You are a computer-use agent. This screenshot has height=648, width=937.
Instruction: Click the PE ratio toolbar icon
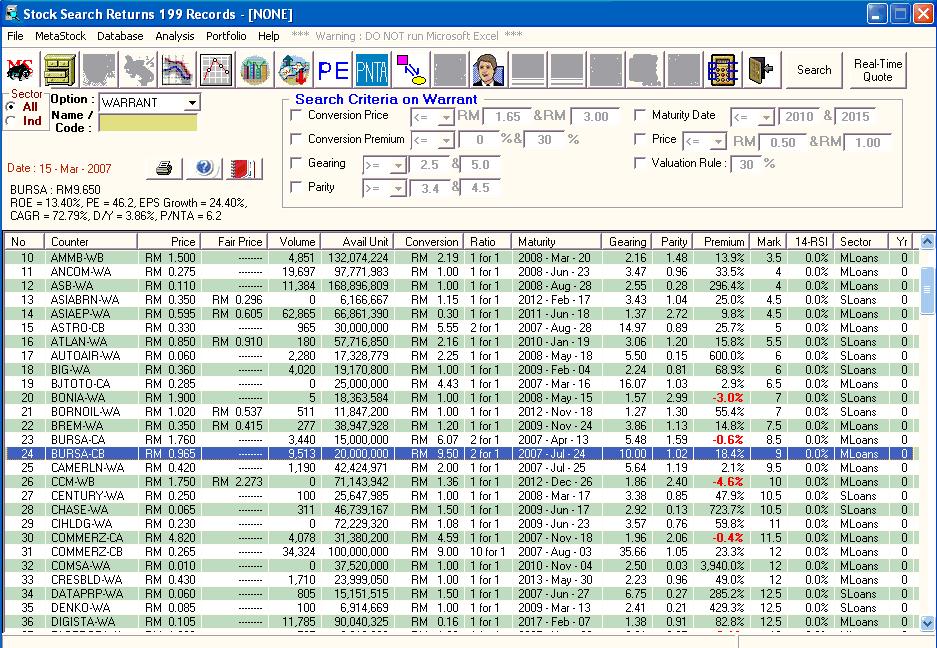[332, 71]
